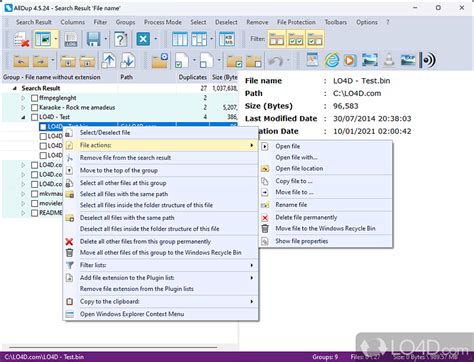The width and height of the screenshot is (474, 362).
Task: Click the Groups: 9 status bar entry
Action: coord(325,357)
